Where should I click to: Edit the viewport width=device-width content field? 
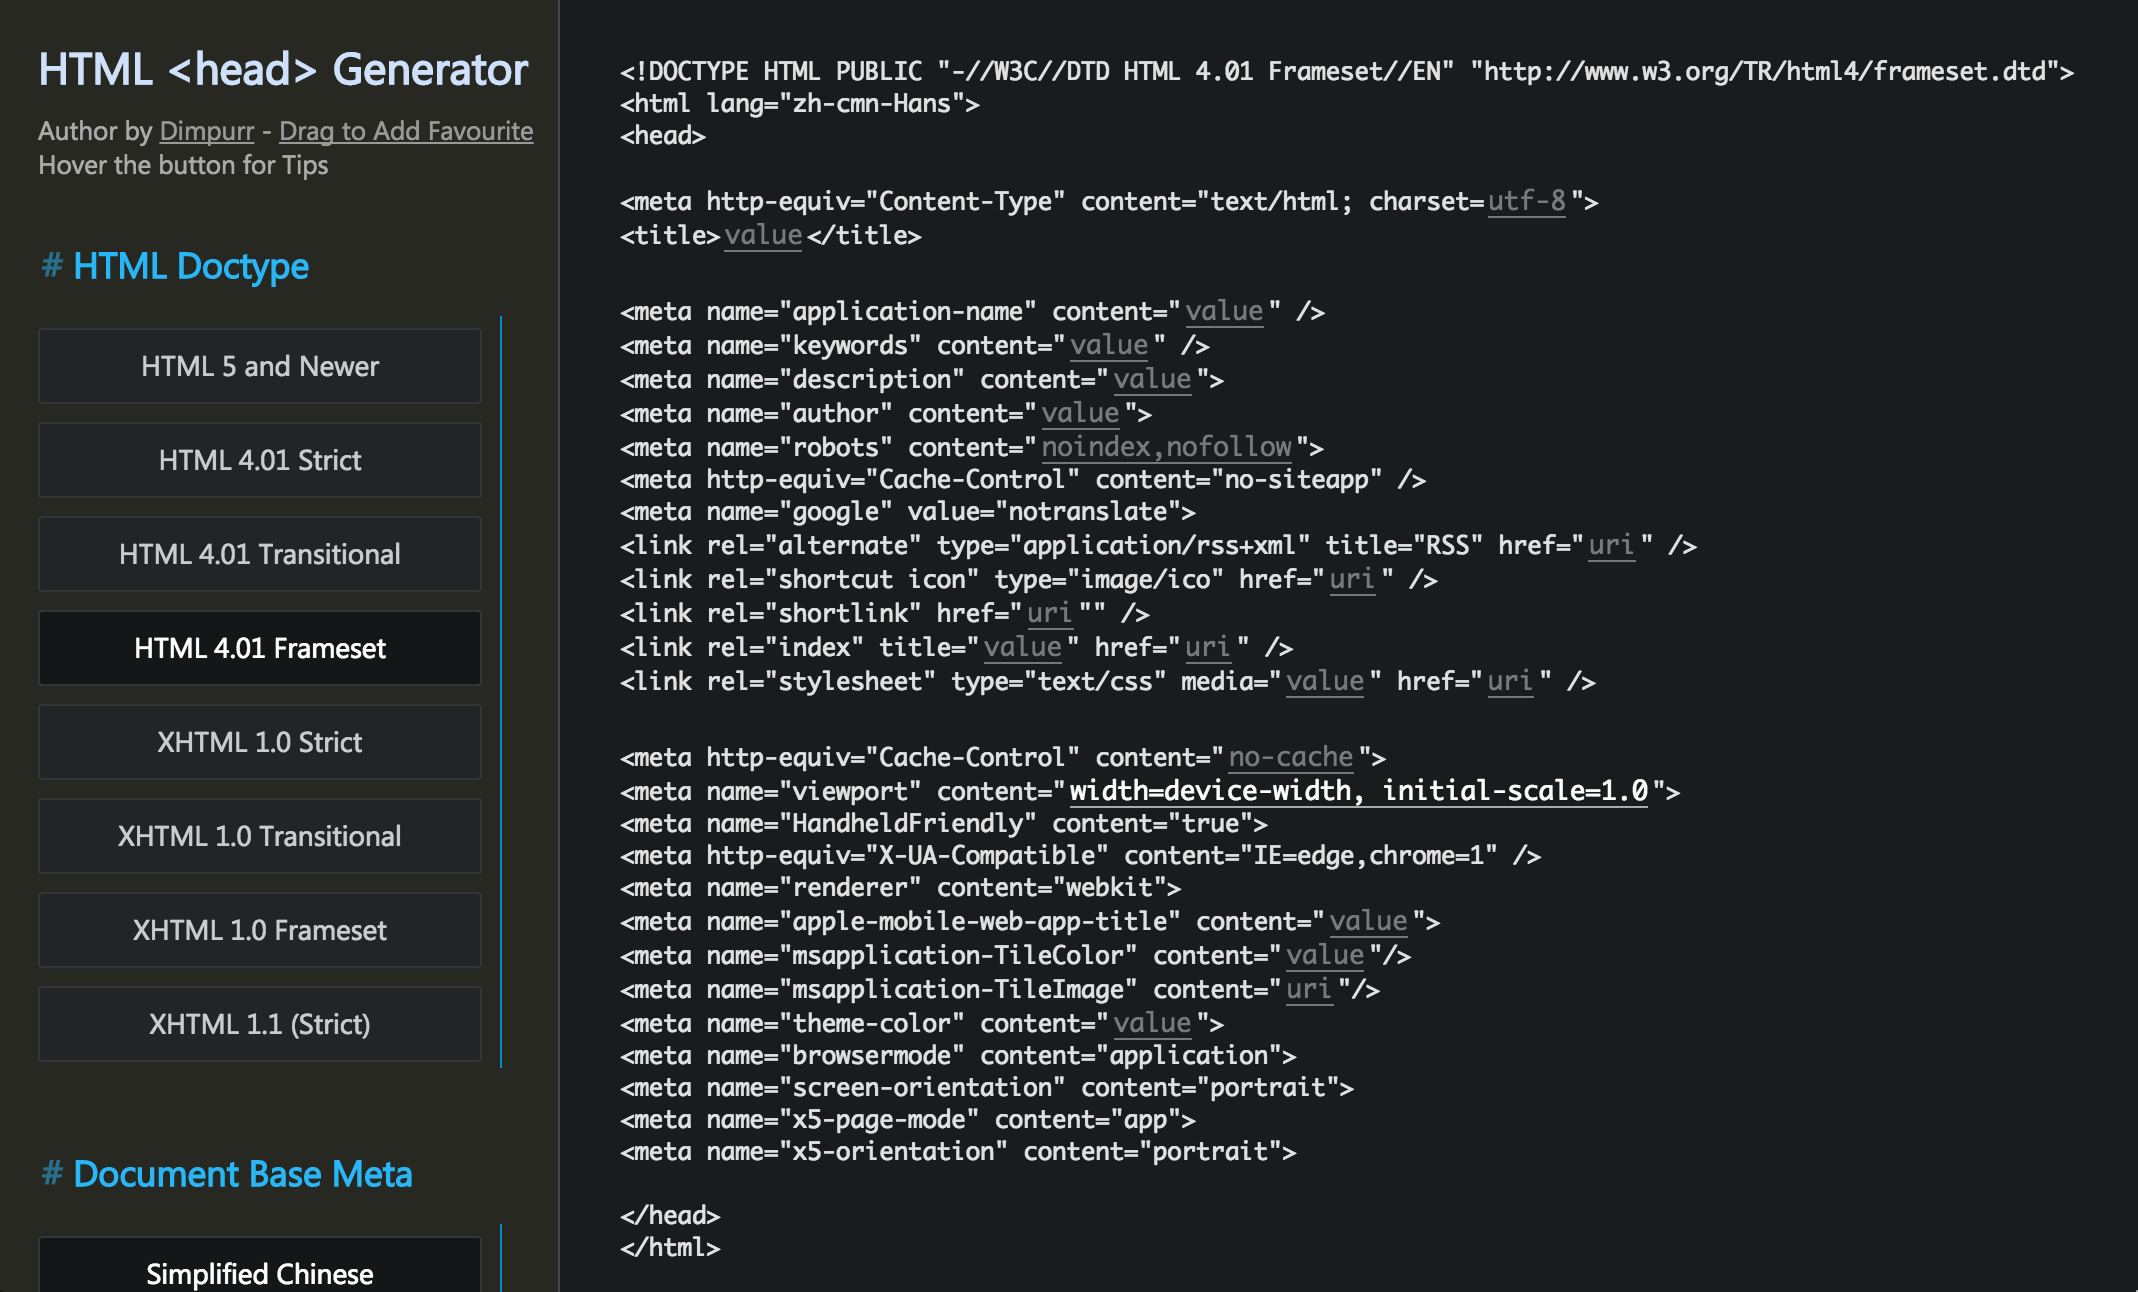click(1358, 791)
